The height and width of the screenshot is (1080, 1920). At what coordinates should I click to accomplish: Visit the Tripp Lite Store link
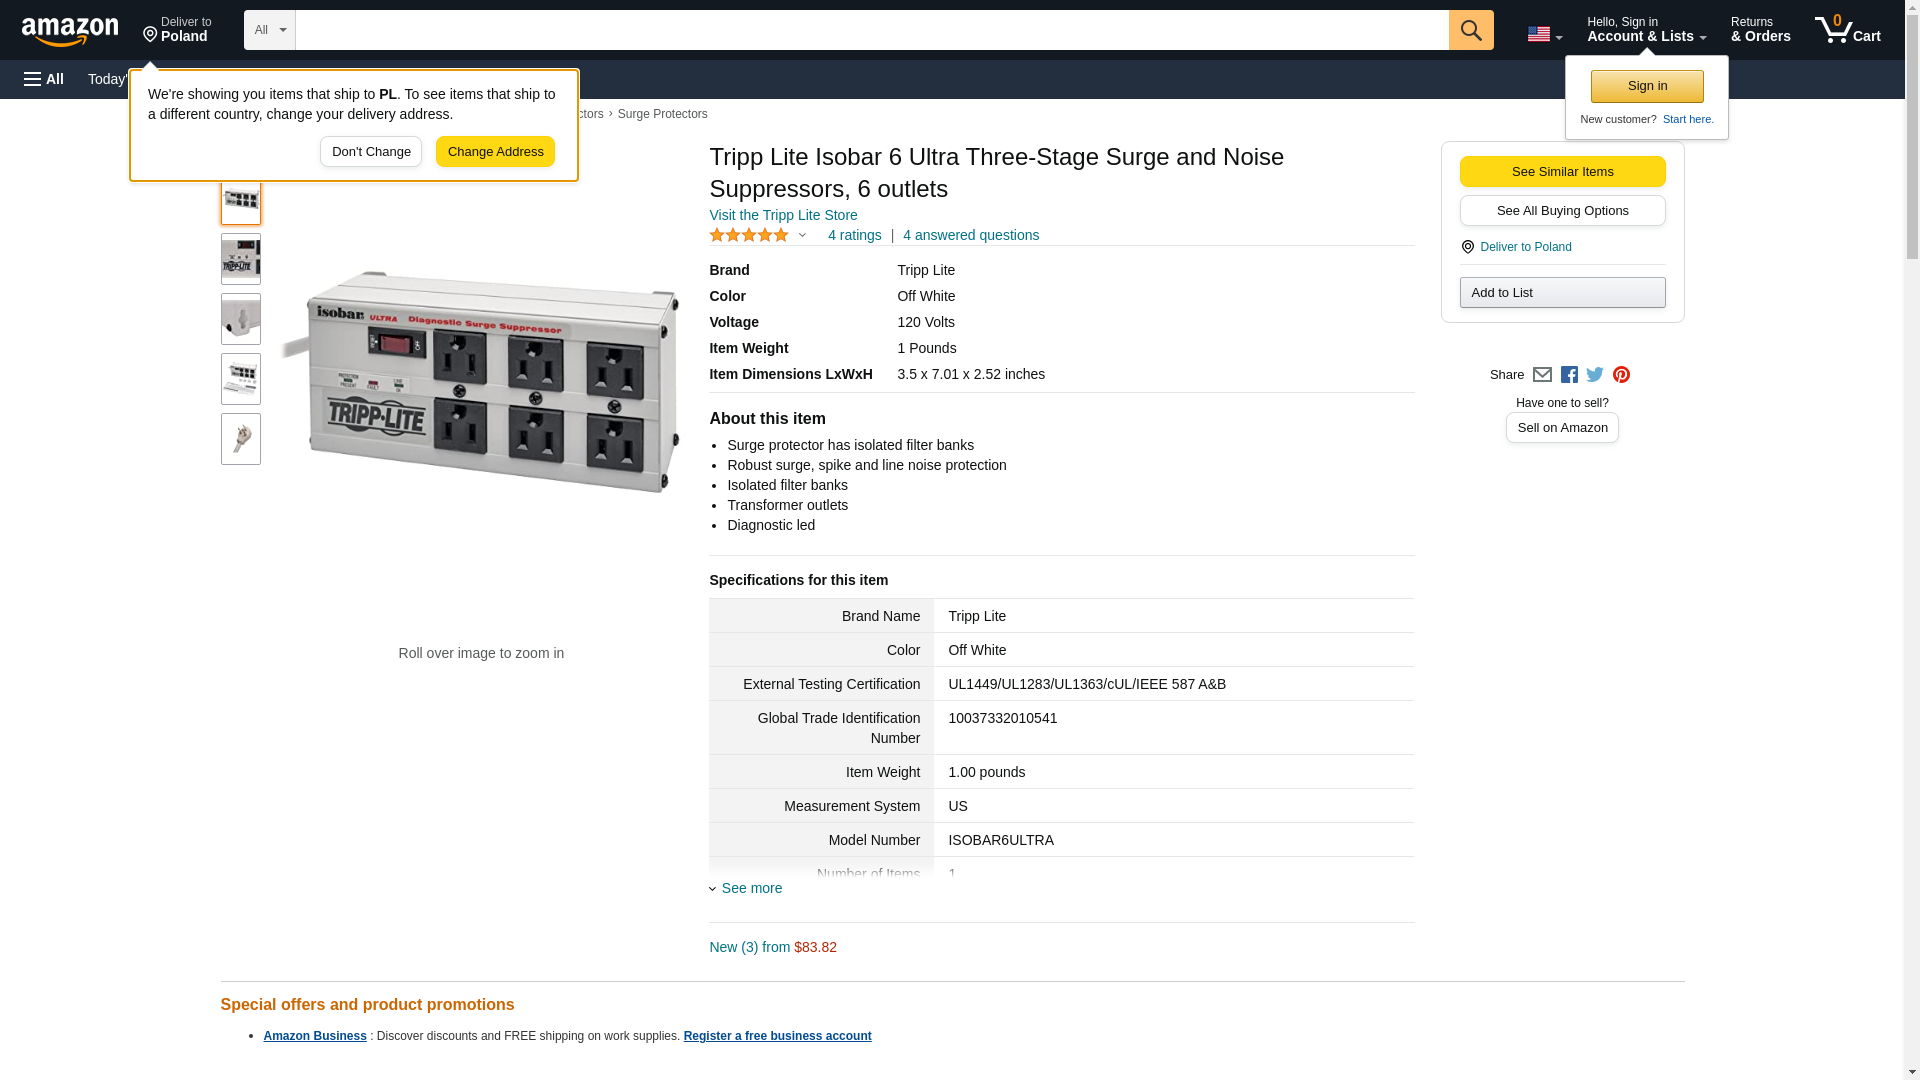(x=783, y=215)
